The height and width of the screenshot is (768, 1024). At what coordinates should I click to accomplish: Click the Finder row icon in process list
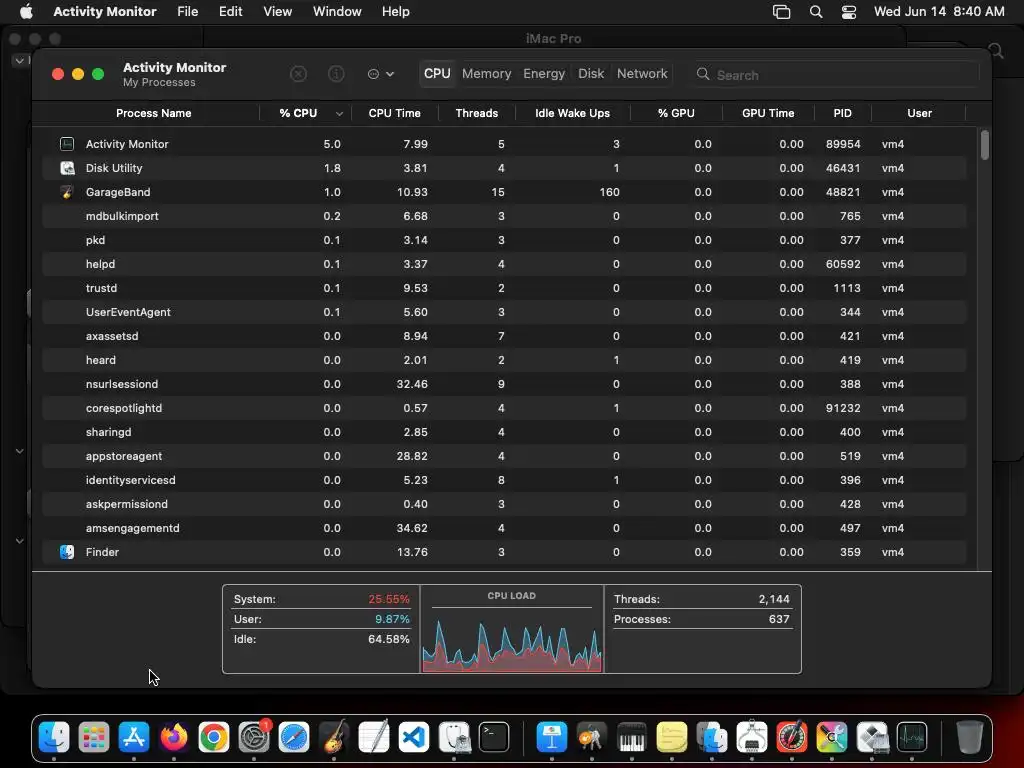pyautogui.click(x=67, y=552)
